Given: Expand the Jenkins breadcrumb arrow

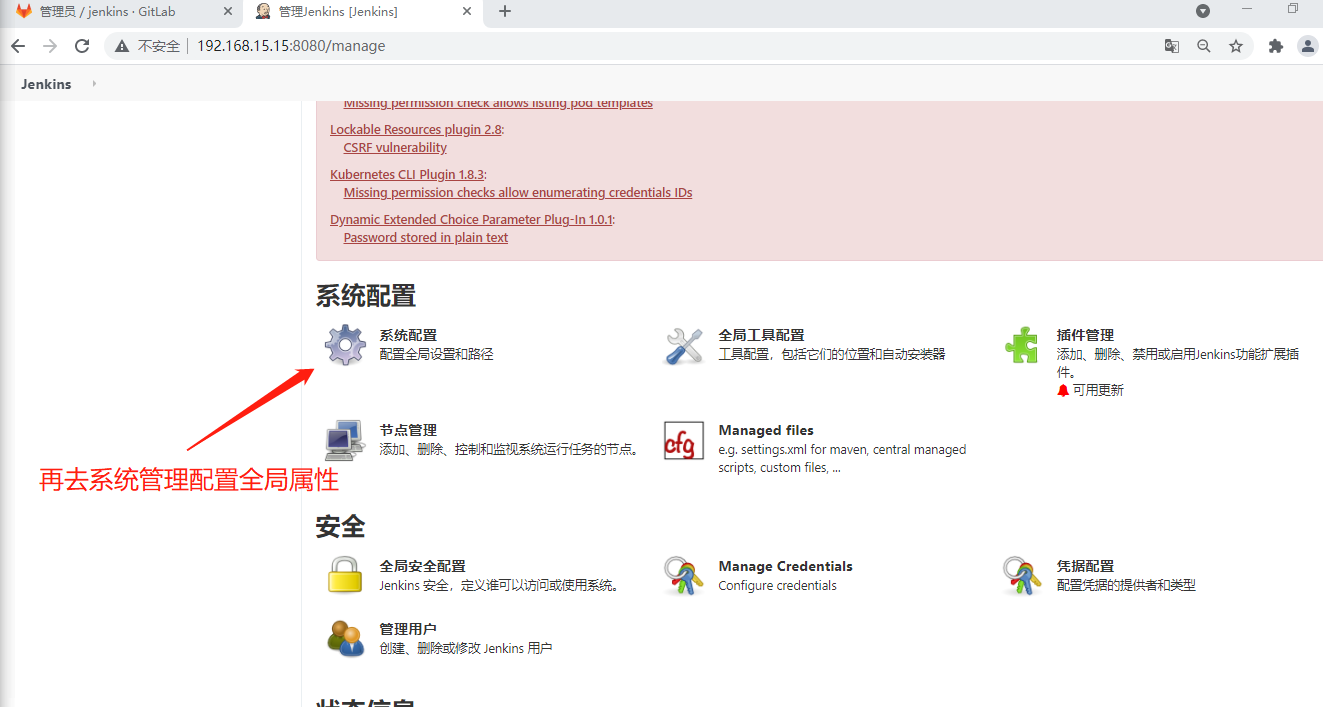Looking at the screenshot, I should coord(94,84).
